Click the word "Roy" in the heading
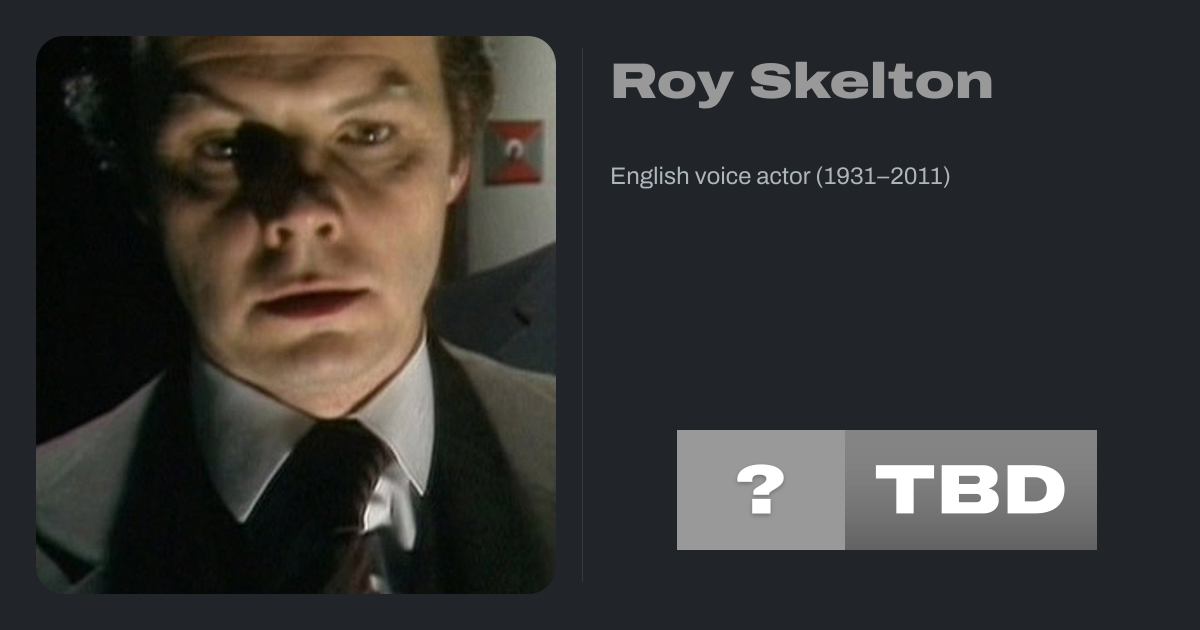The image size is (1200, 630). 671,82
